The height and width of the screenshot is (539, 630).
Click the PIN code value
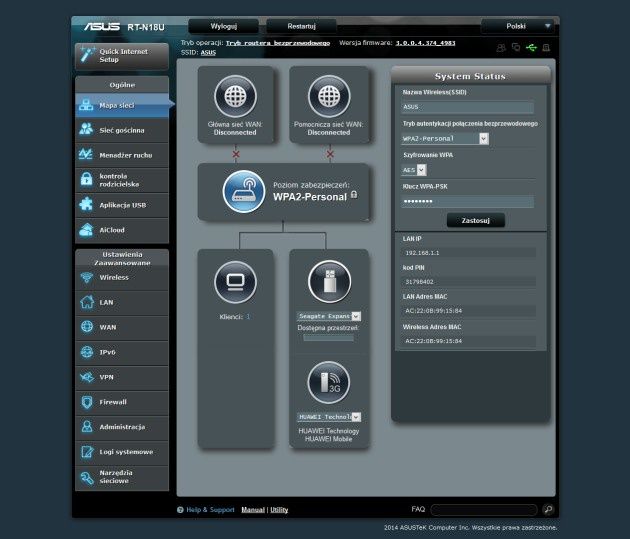(419, 282)
